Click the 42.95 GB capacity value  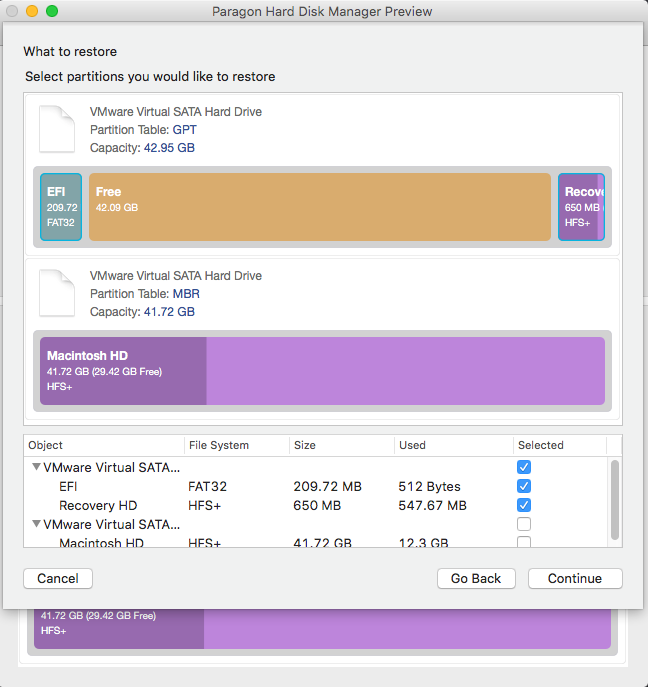(x=169, y=148)
